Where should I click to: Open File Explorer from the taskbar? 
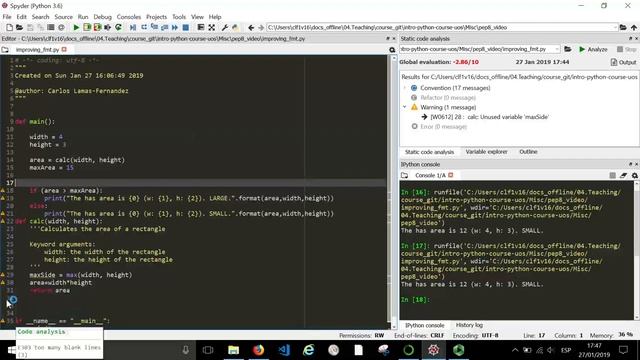233,350
